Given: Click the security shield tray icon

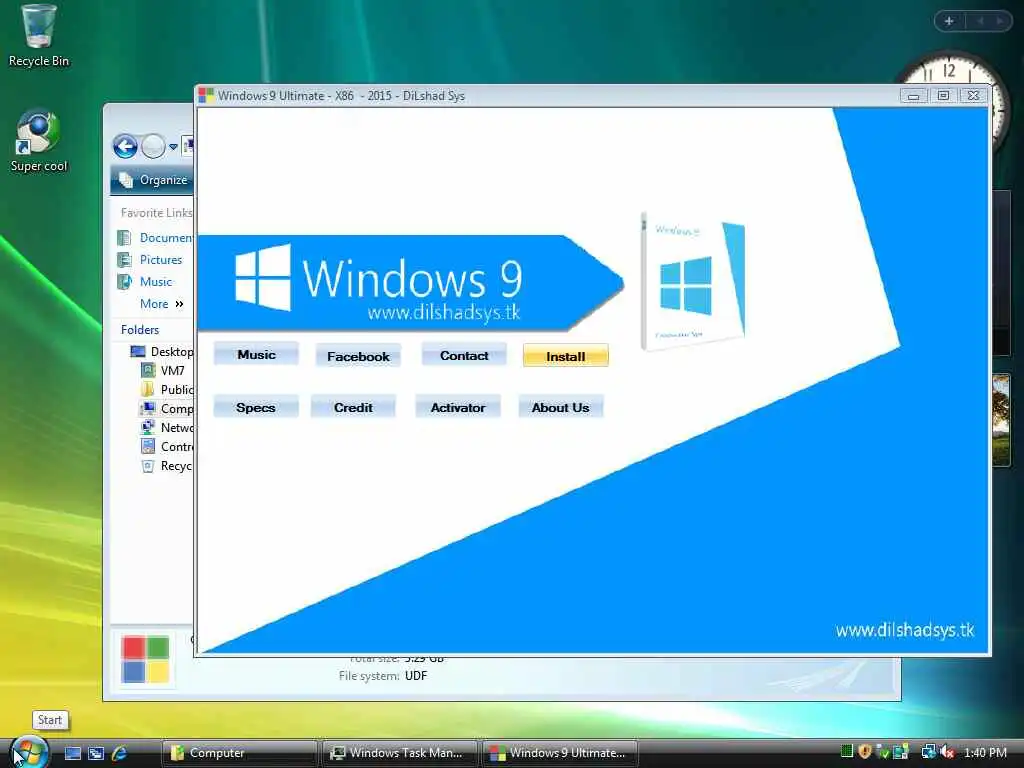Looking at the screenshot, I should (865, 752).
